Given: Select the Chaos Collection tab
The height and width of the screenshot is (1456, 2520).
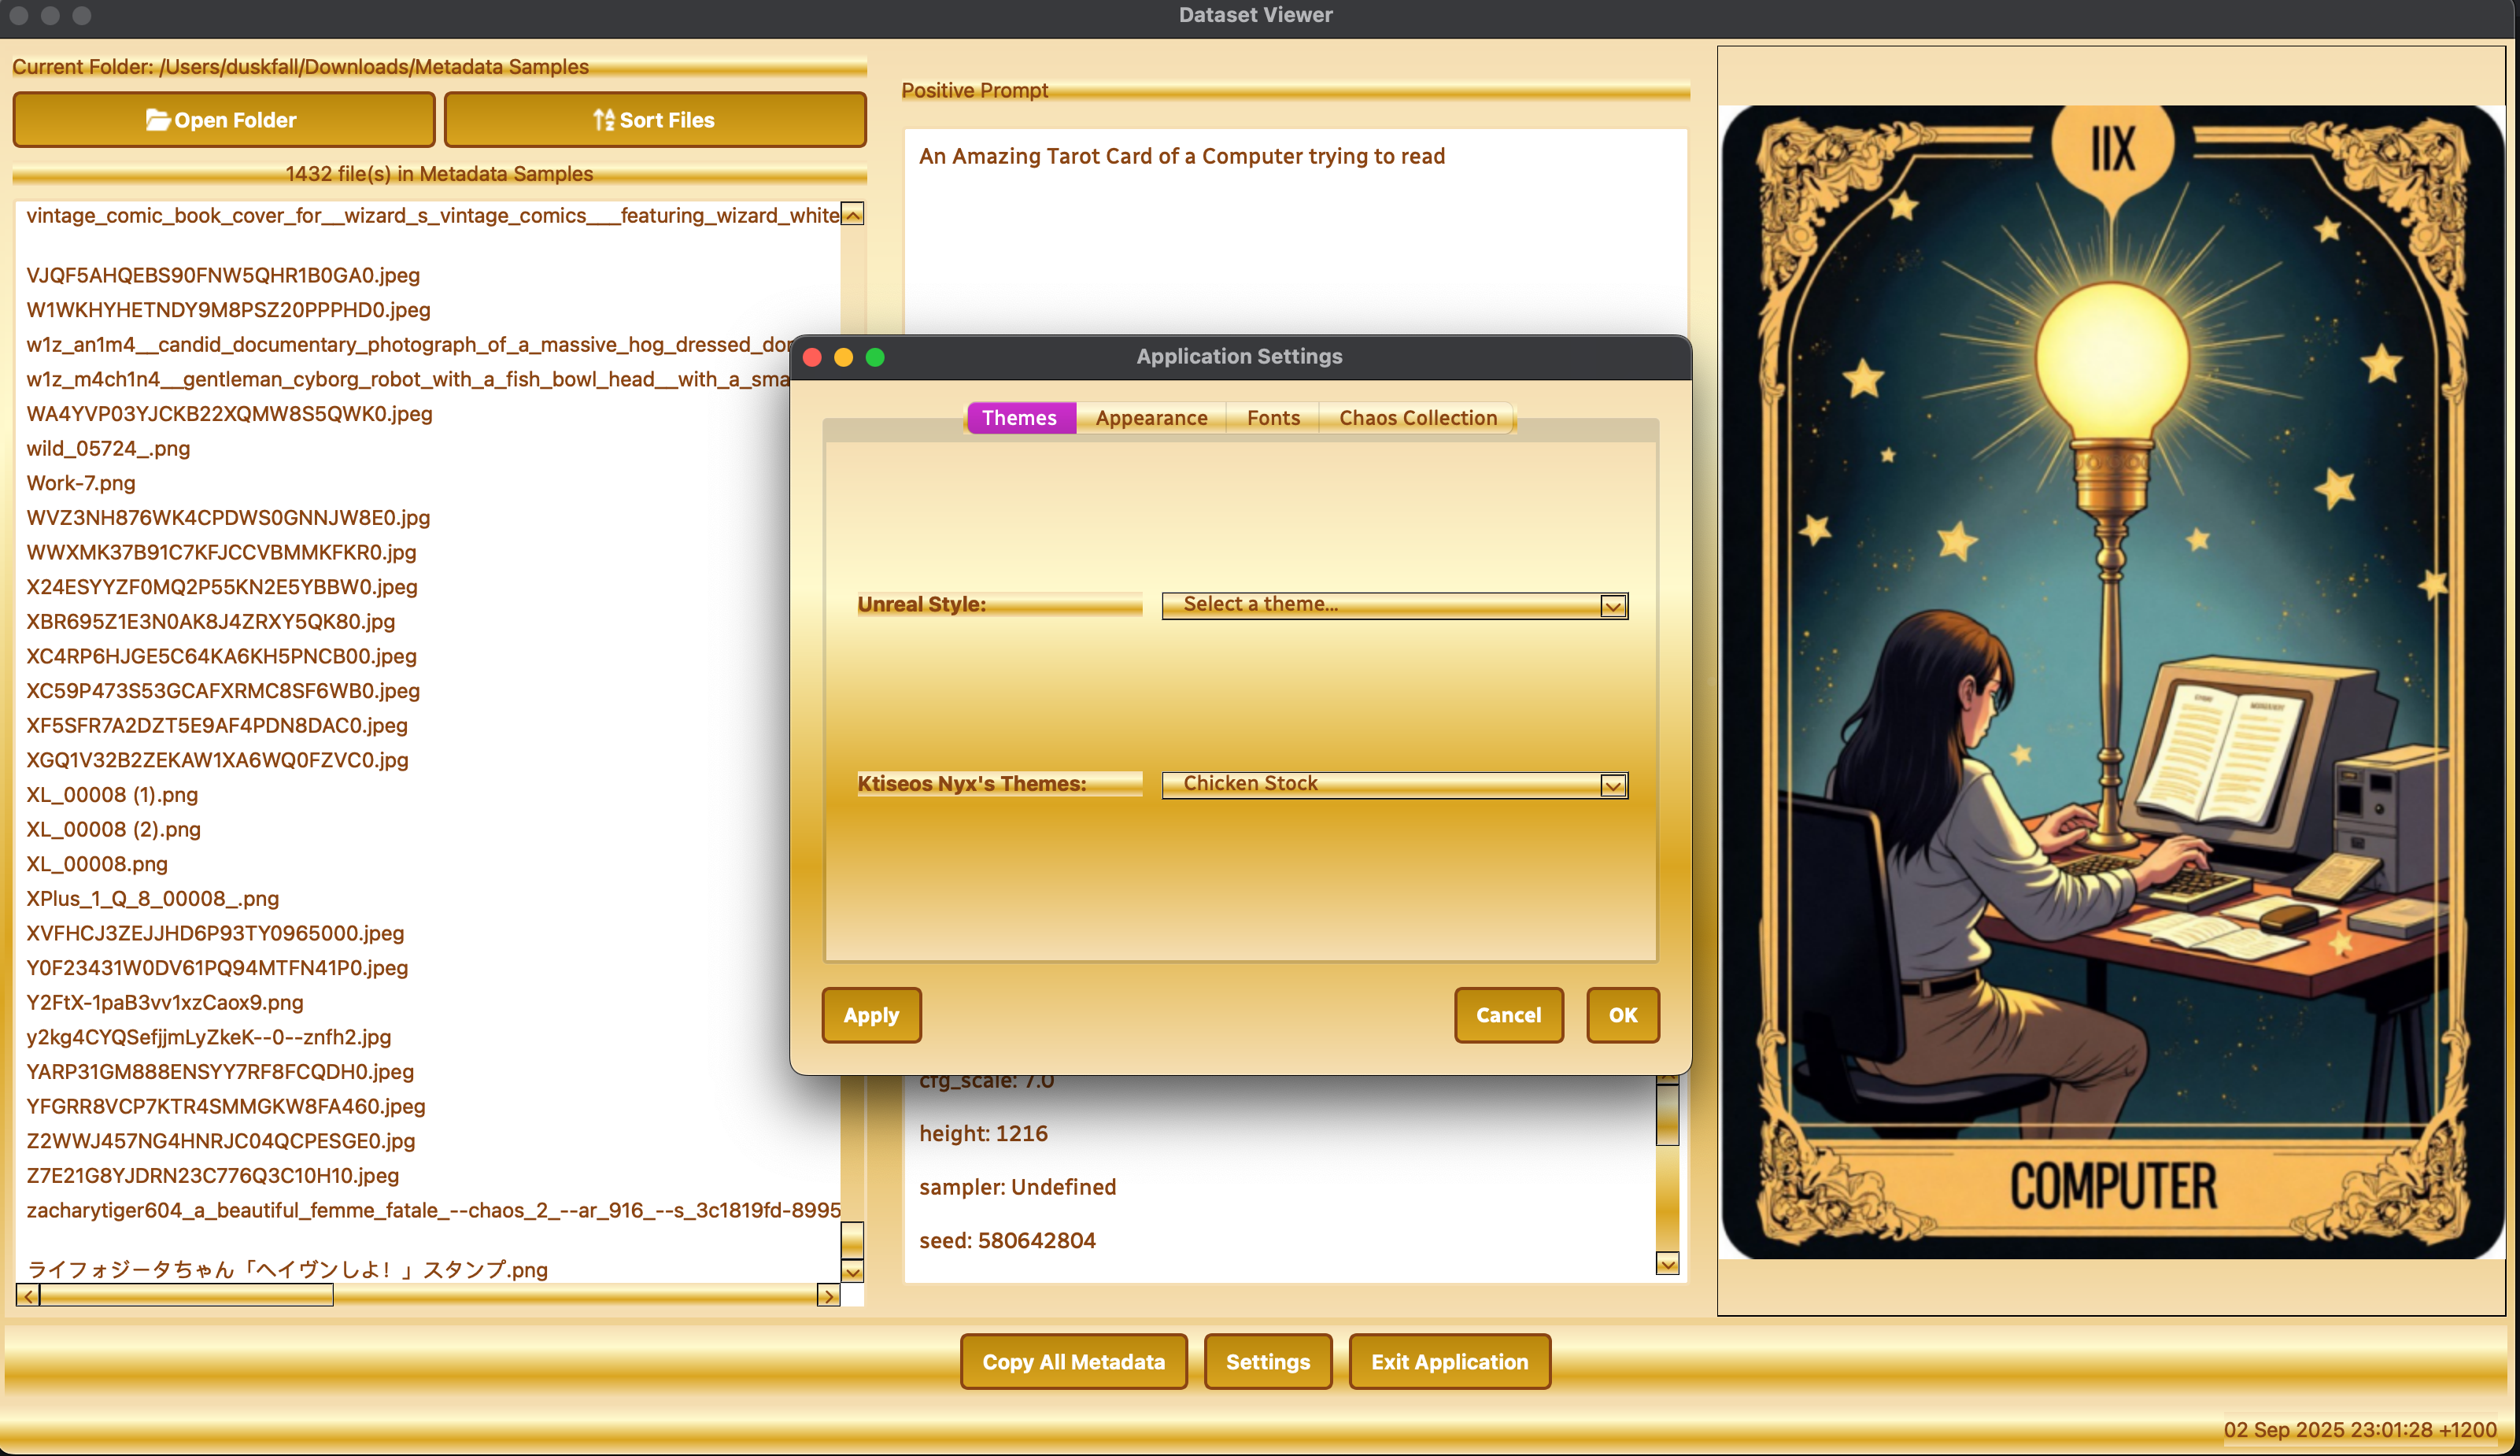Looking at the screenshot, I should (x=1417, y=418).
